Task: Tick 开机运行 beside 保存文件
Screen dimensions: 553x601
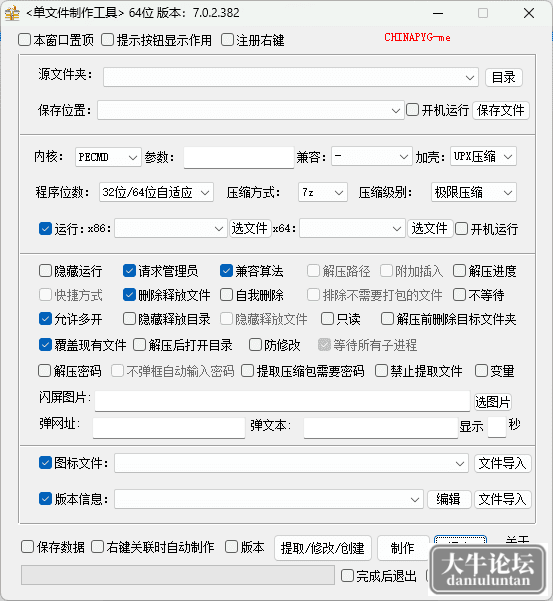Action: click(x=413, y=110)
